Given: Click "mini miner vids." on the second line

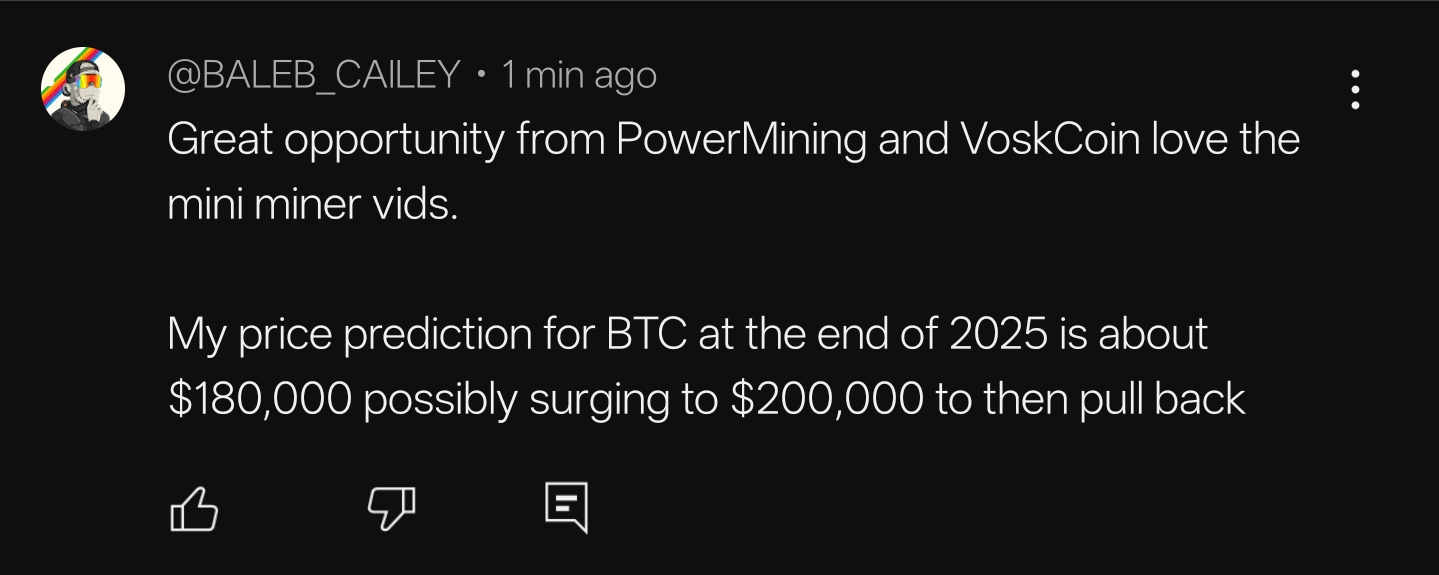Looking at the screenshot, I should click(313, 205).
